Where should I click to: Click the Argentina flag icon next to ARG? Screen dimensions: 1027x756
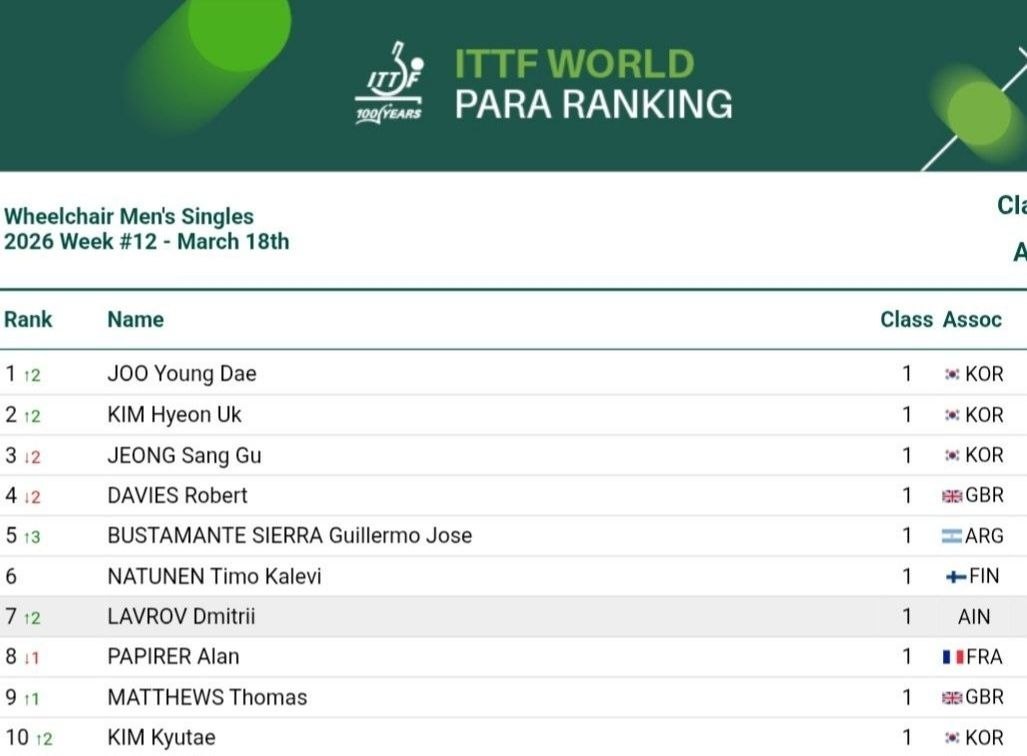point(951,536)
